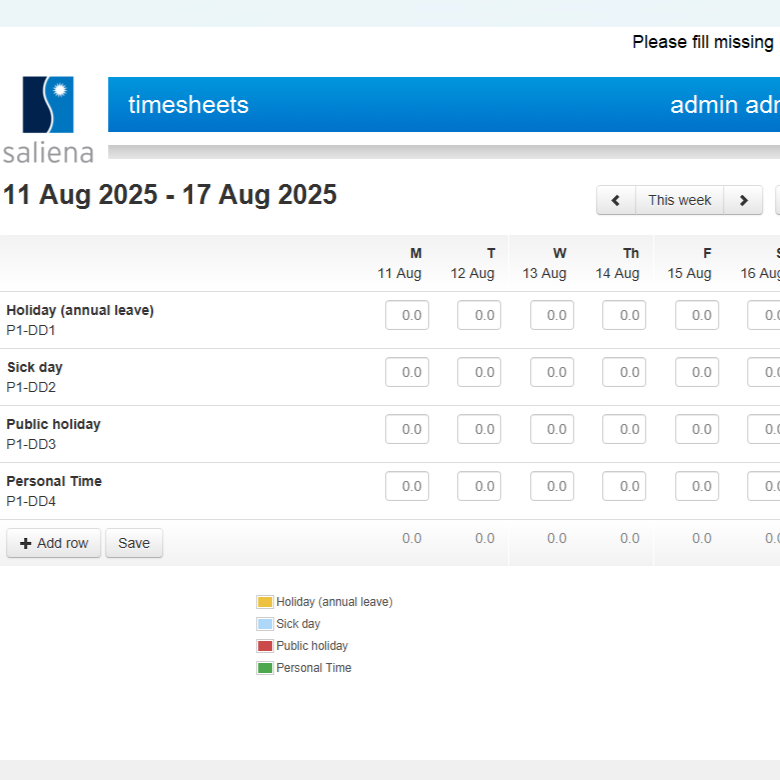The image size is (780, 780).
Task: Select the Personal Time row title
Action: (54, 481)
